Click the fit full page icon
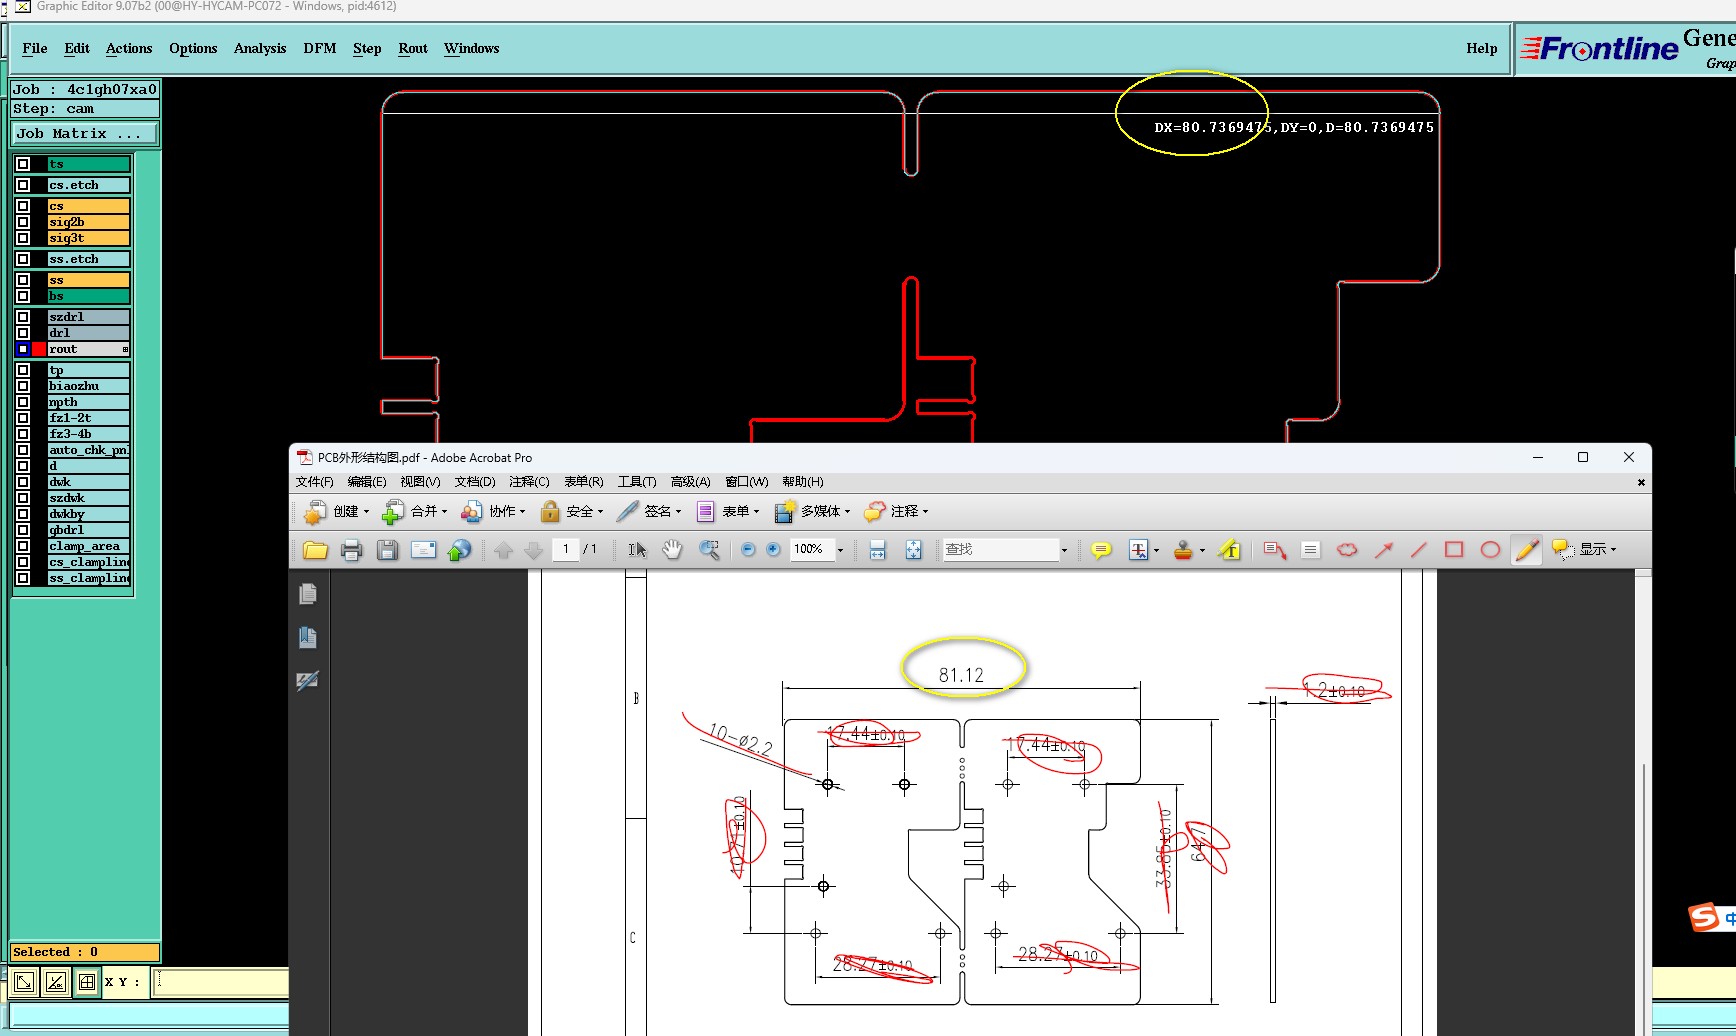Image resolution: width=1736 pixels, height=1036 pixels. pos(913,550)
